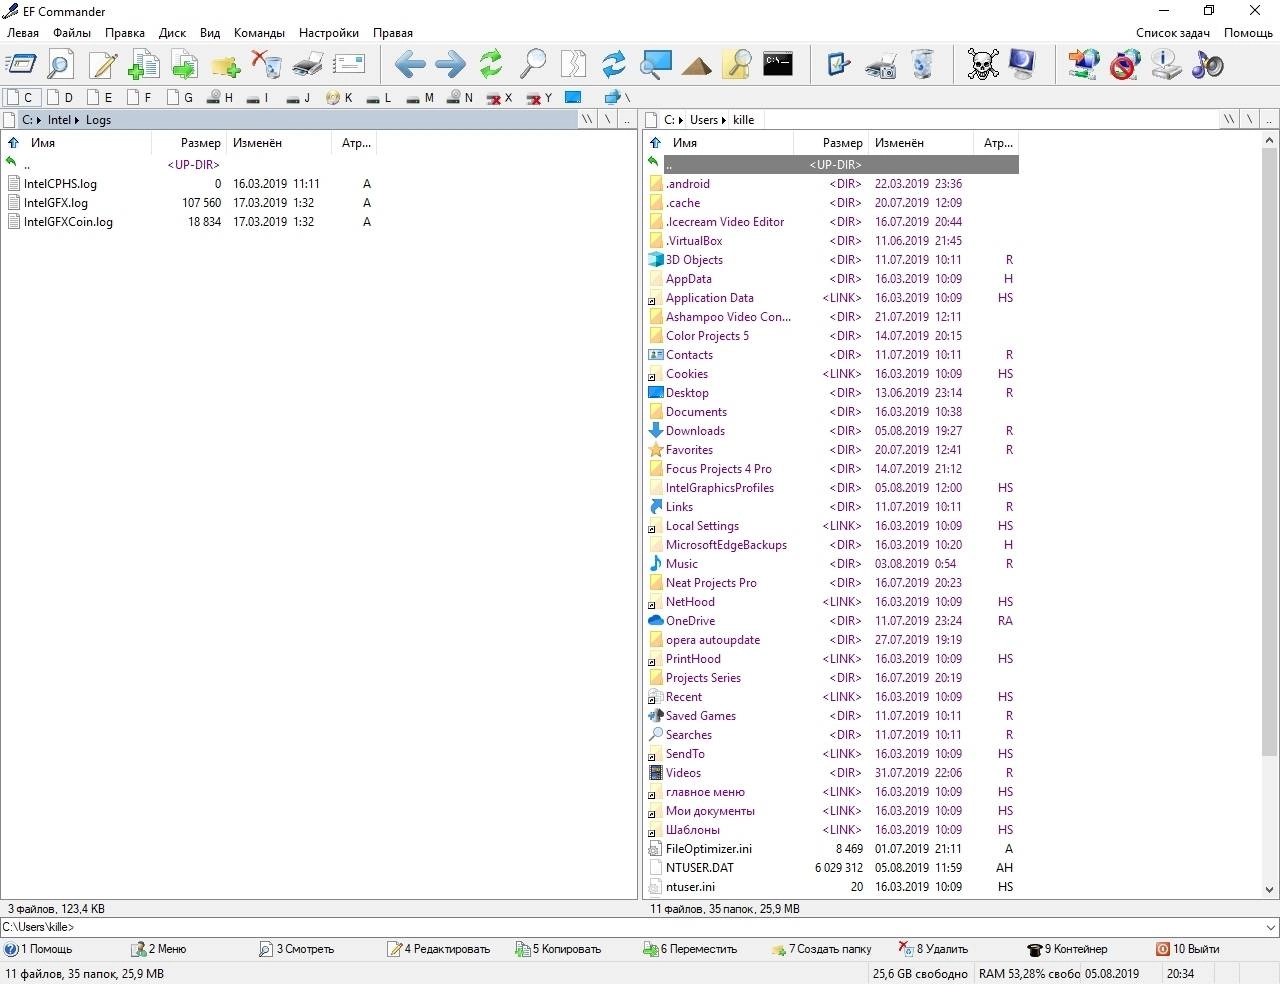Open the Файлы menu
Image resolution: width=1280 pixels, height=984 pixels.
pyautogui.click(x=72, y=33)
